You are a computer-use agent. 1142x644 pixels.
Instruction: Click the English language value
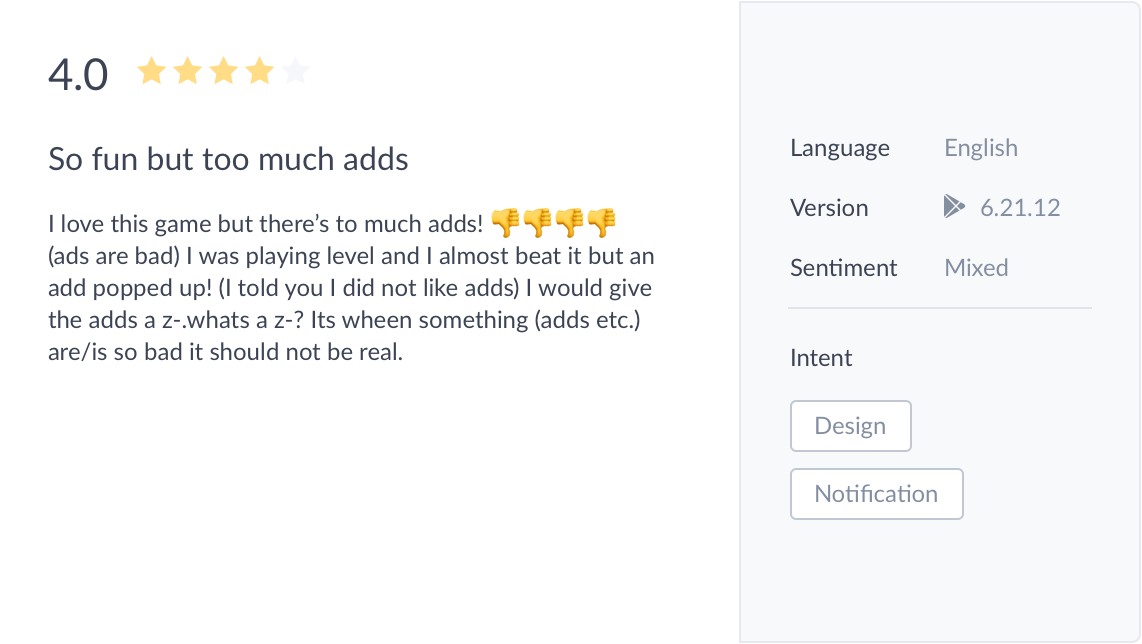980,148
